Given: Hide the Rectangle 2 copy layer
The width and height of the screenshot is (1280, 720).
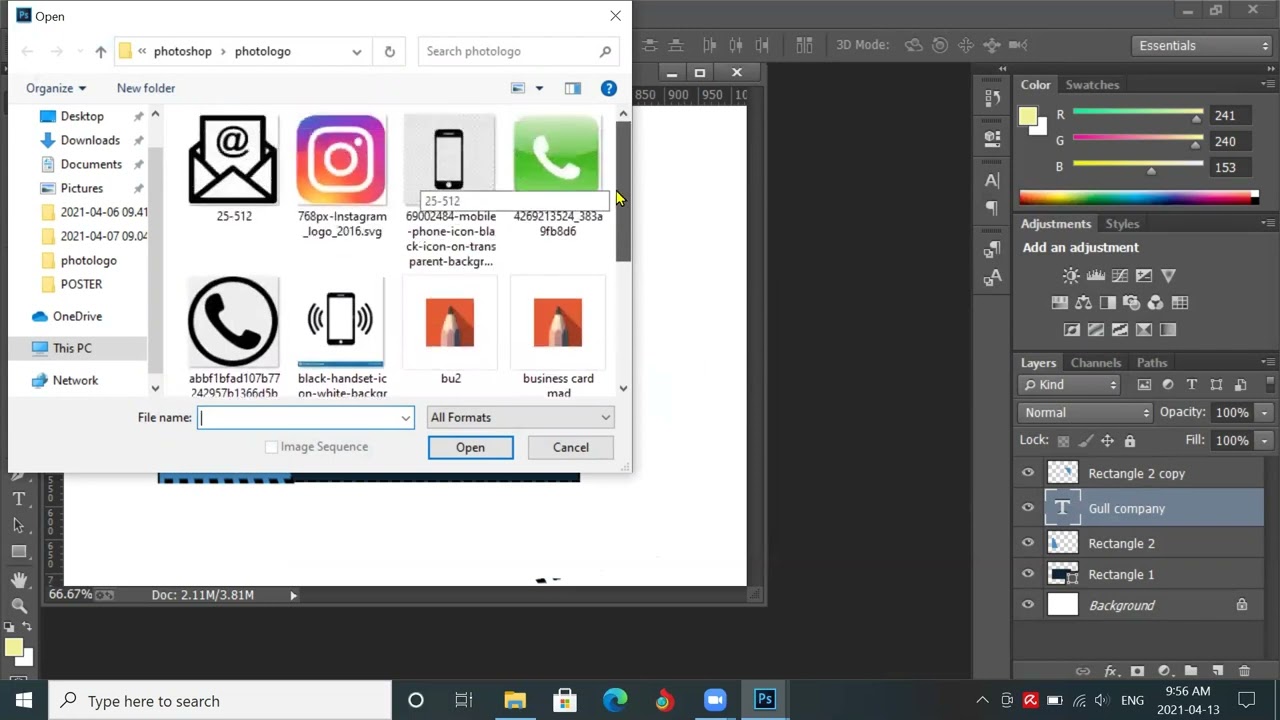Looking at the screenshot, I should click(1028, 473).
